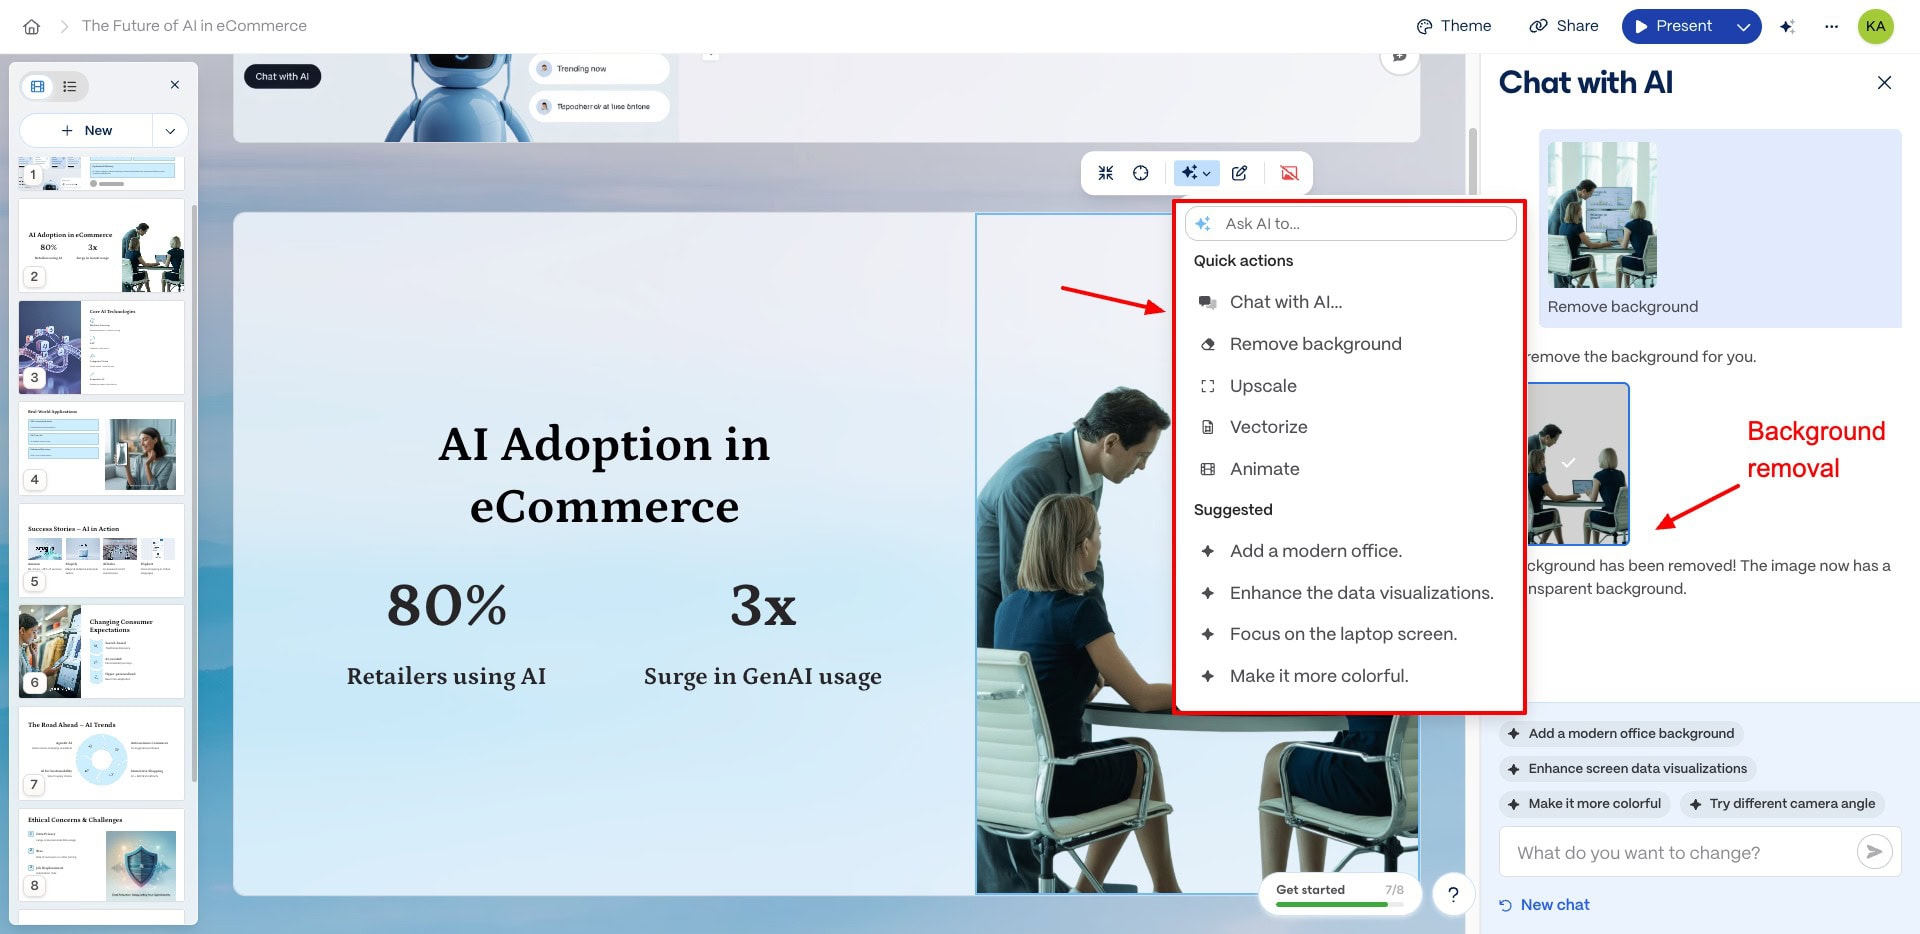Viewport: 1920px width, 934px height.
Task: Click the crop/fit image toolbar icon
Action: point(1105,173)
